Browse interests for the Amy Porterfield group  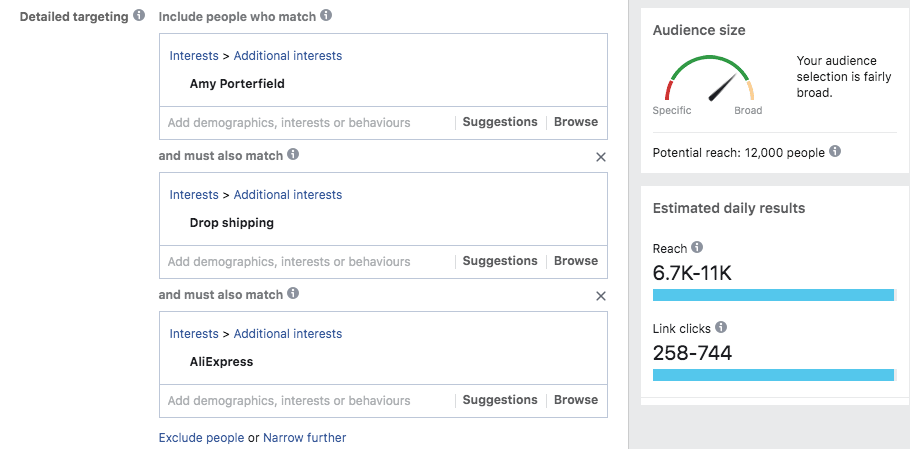pyautogui.click(x=576, y=122)
